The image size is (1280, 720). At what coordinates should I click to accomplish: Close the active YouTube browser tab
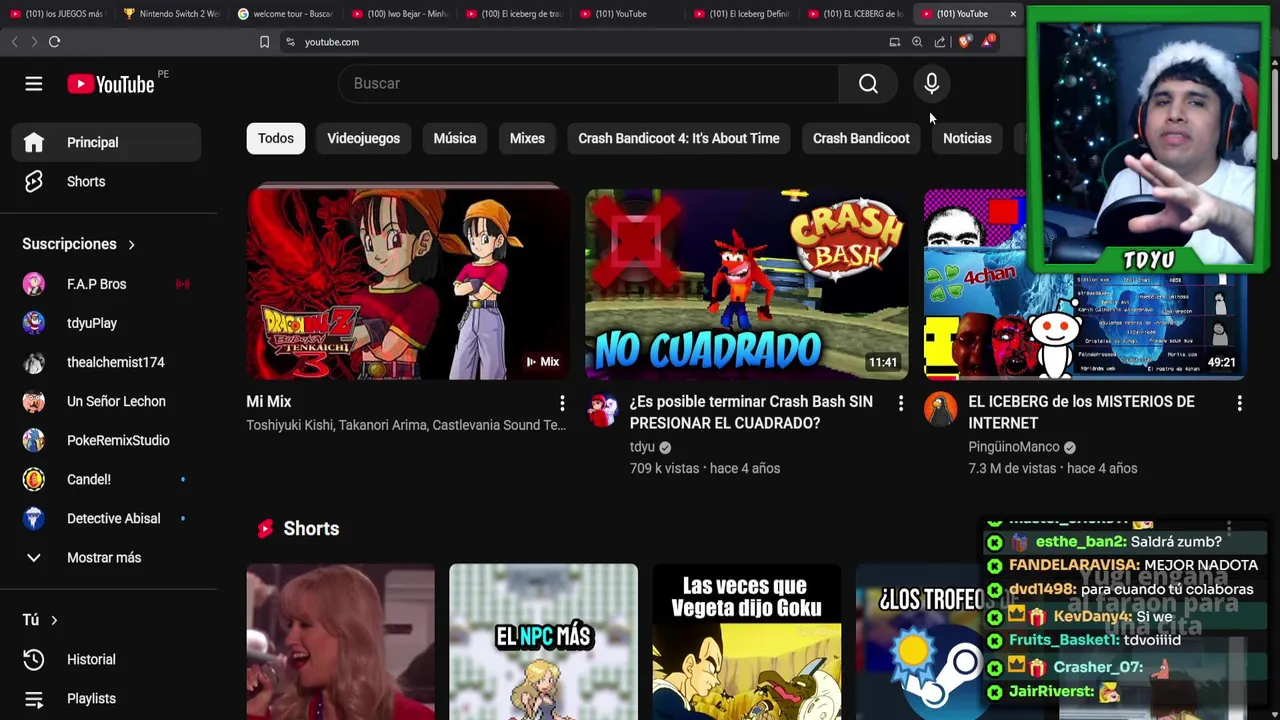(1013, 14)
